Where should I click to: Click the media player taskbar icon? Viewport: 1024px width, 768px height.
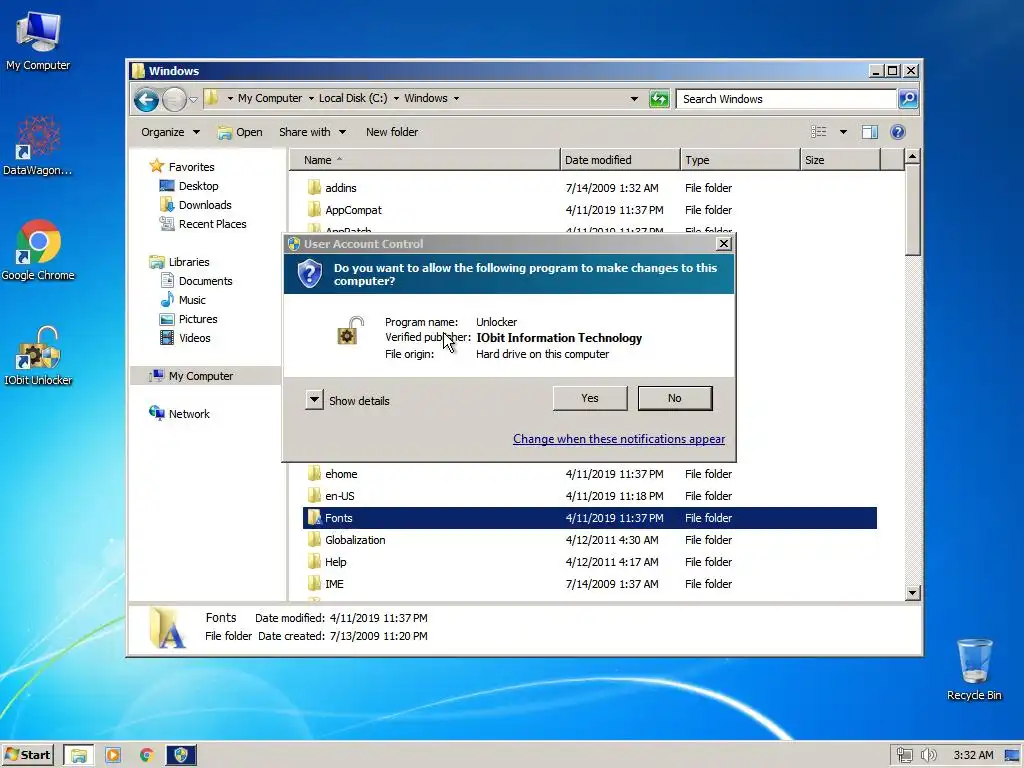coord(113,756)
